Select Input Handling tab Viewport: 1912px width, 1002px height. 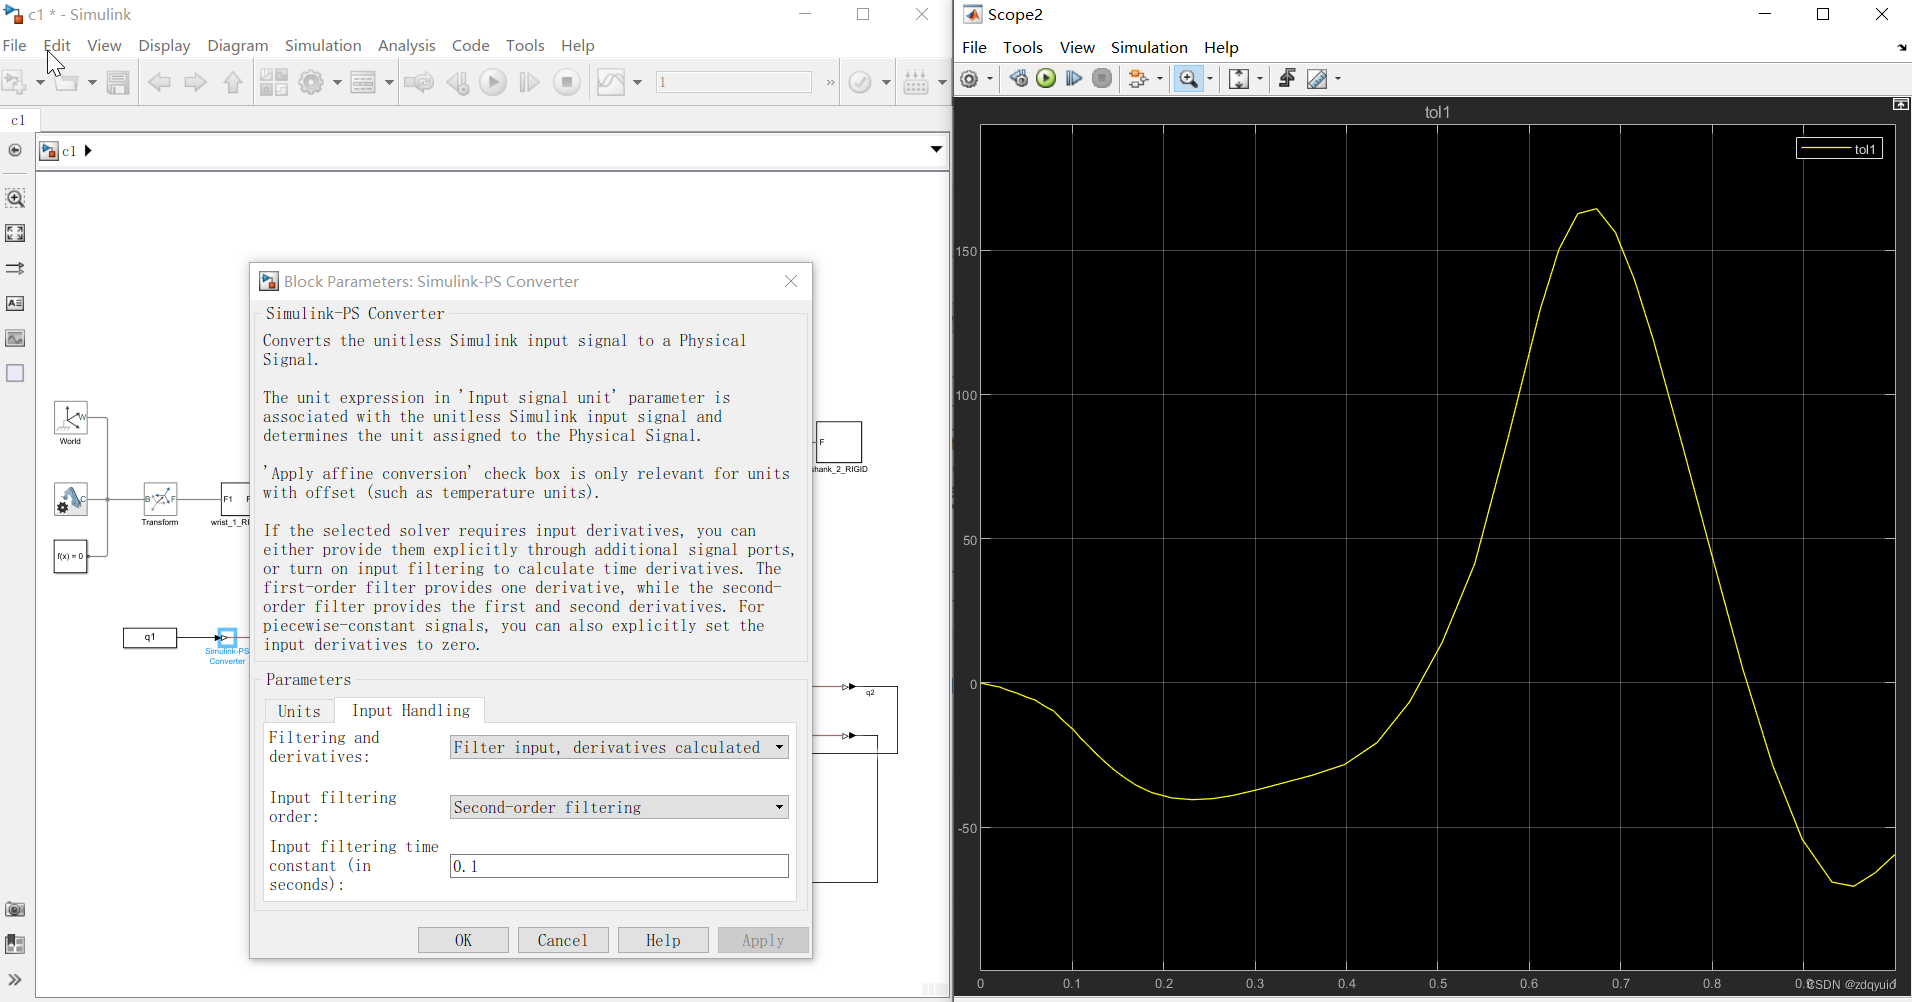410,710
